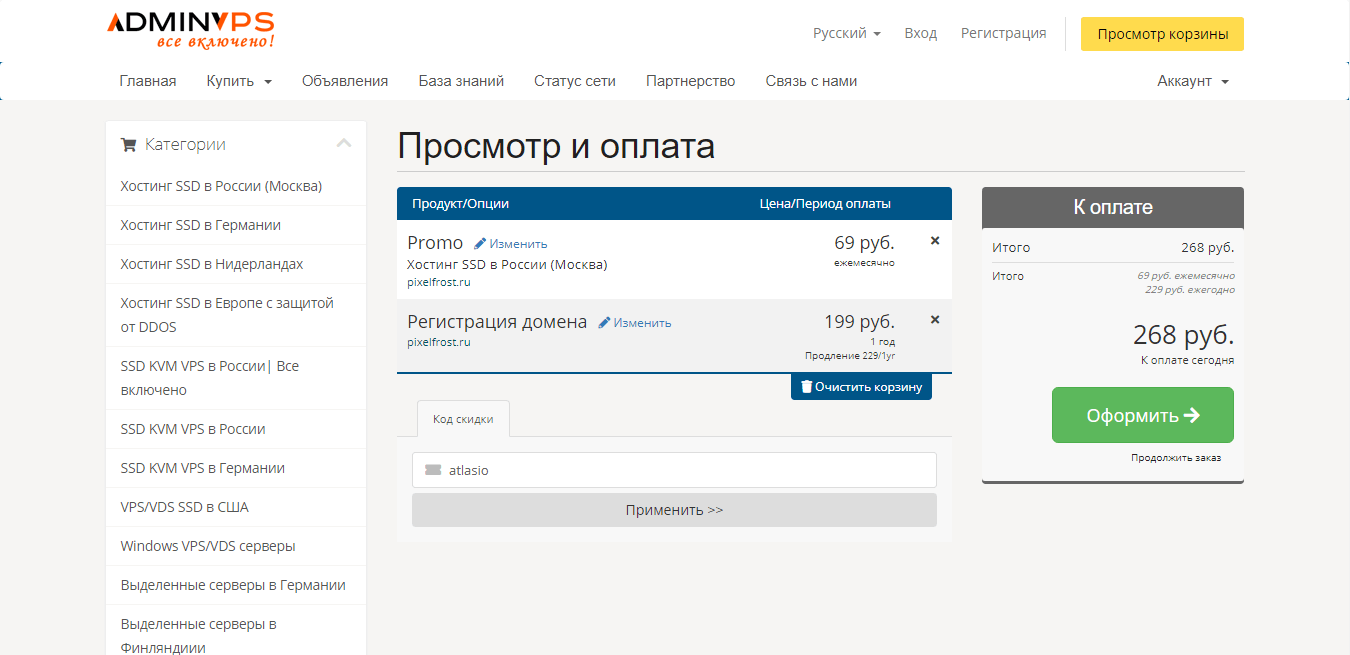1350x655 pixels.
Task: Open Просмотр корзины yellow button
Action: tap(1162, 34)
